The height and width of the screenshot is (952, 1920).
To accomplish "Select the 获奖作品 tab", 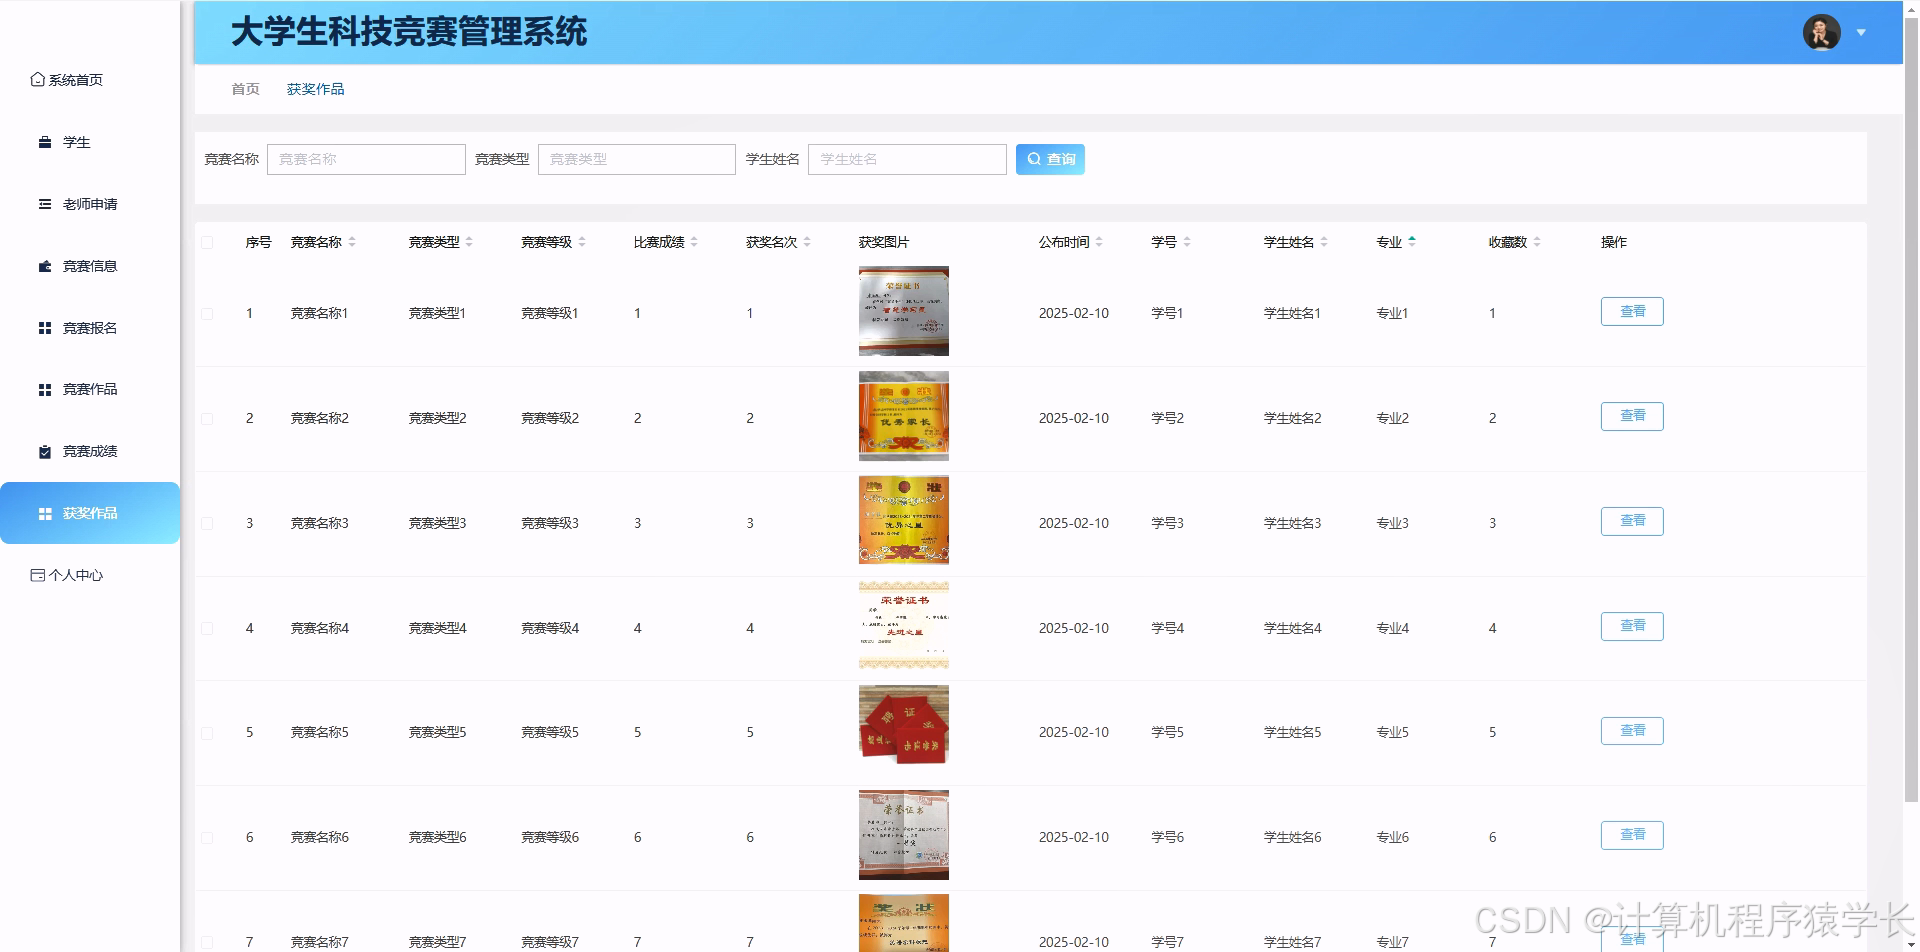I will click(x=315, y=89).
